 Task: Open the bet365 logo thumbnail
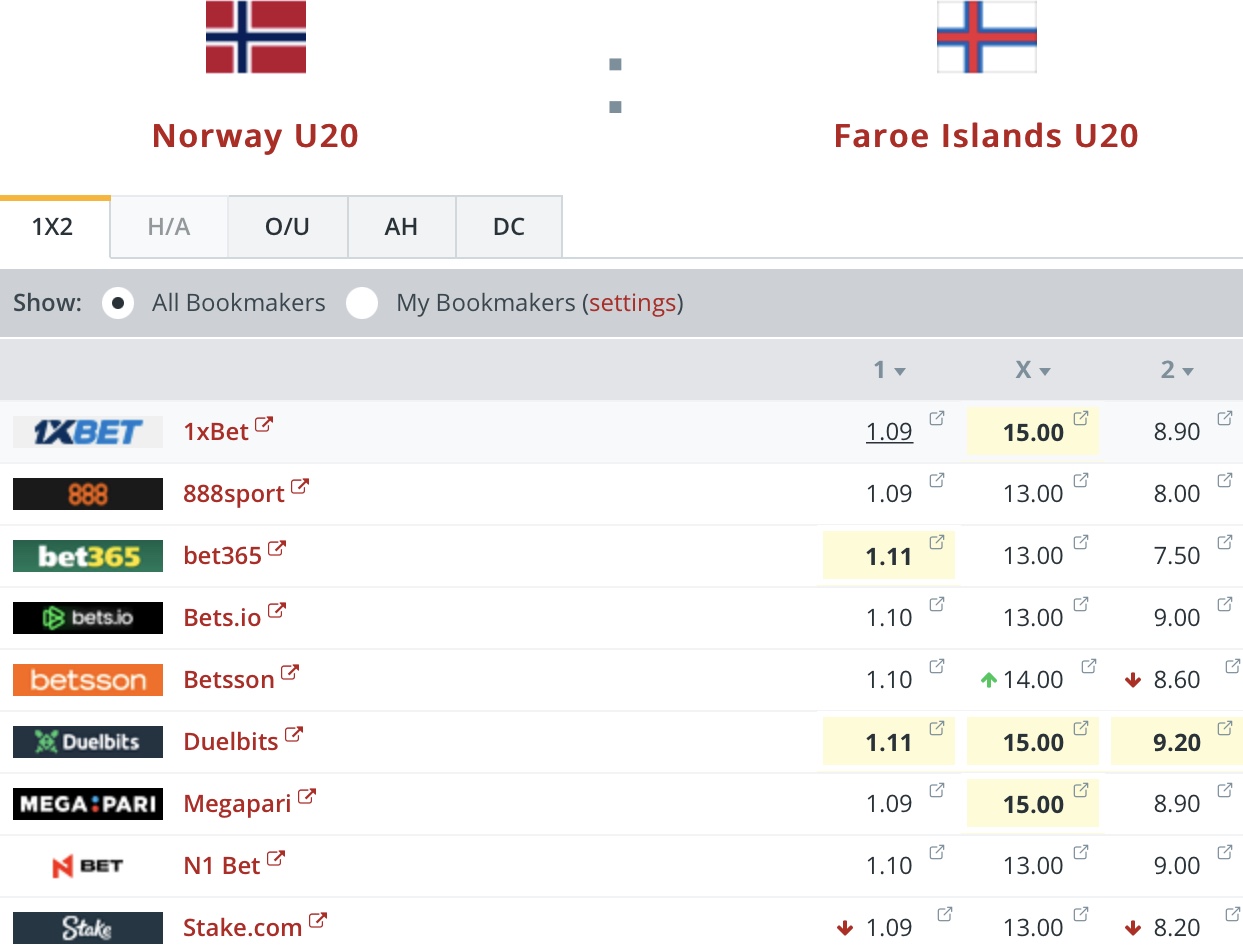click(88, 556)
